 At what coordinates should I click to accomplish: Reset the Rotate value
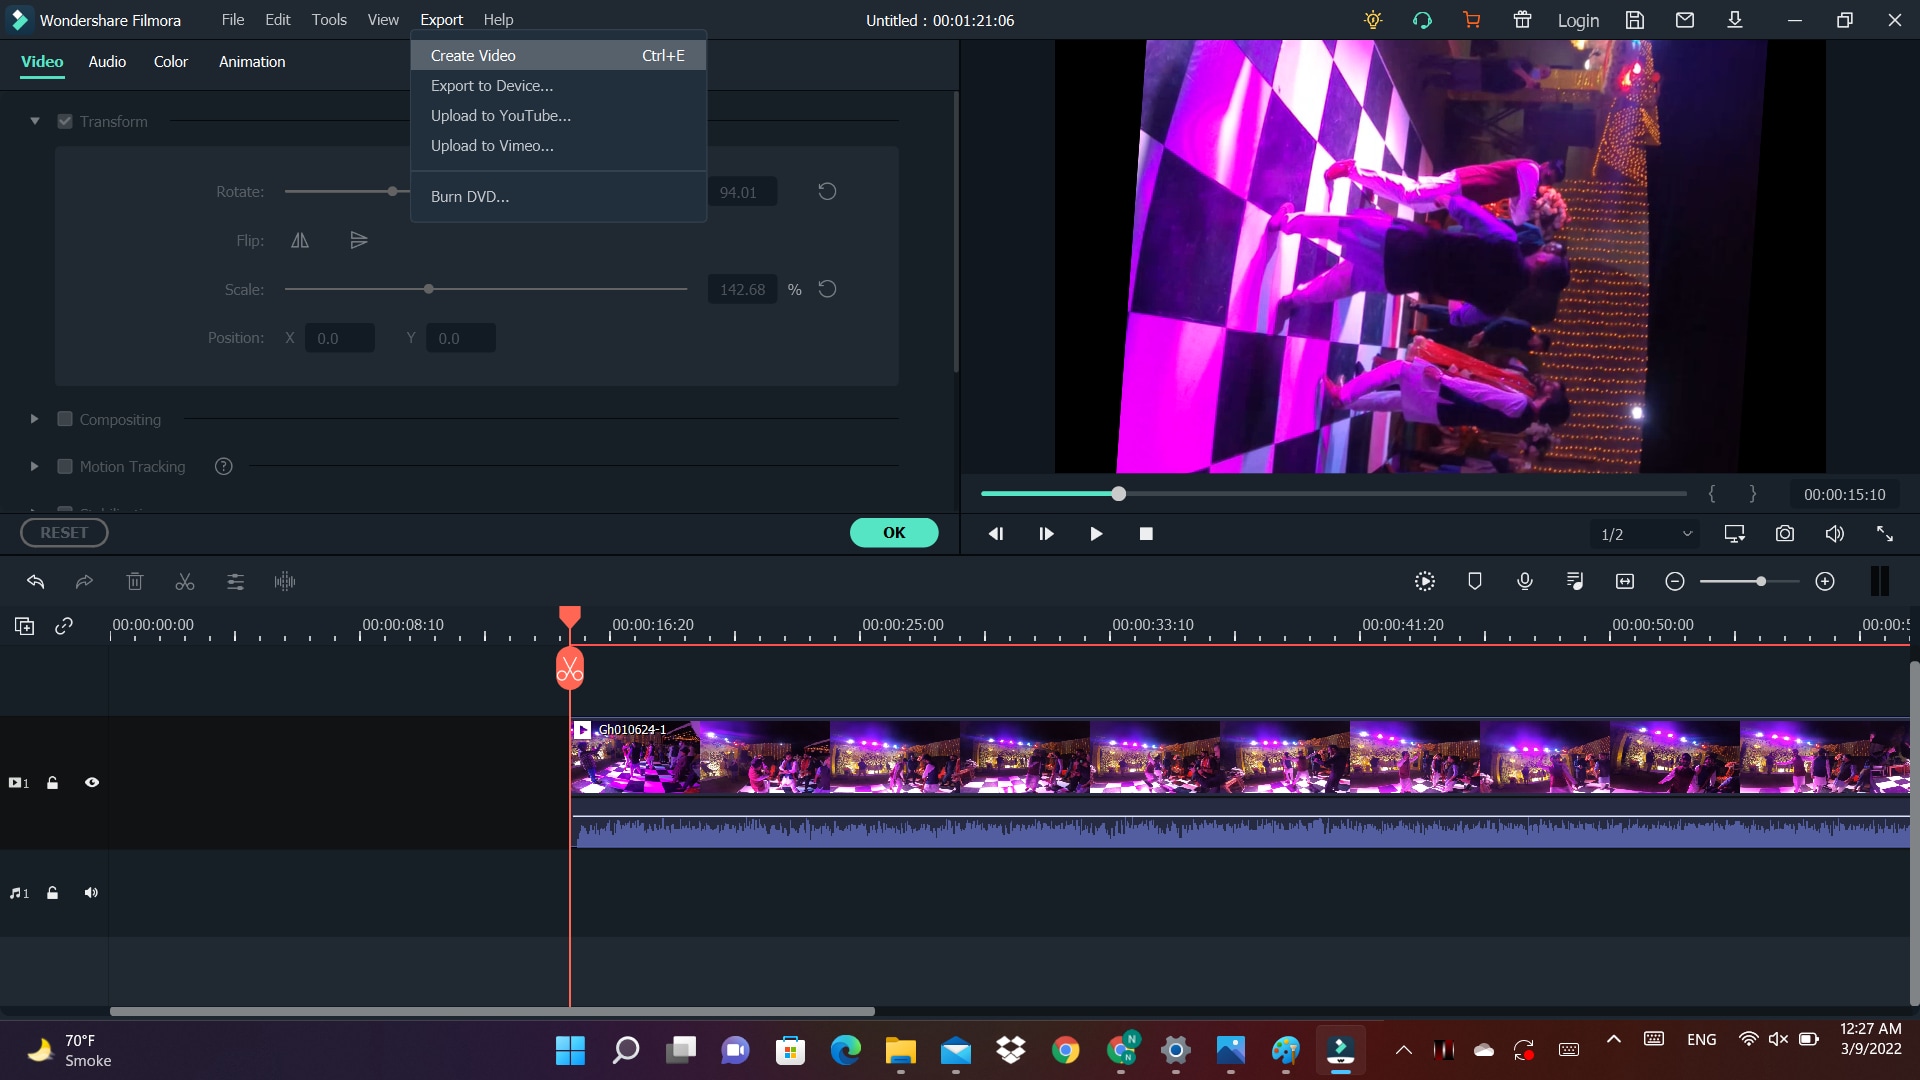click(827, 191)
